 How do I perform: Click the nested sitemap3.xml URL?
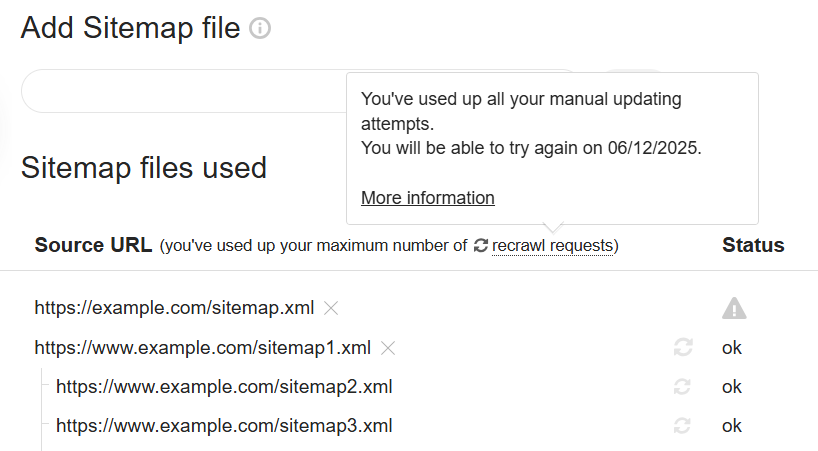[224, 426]
